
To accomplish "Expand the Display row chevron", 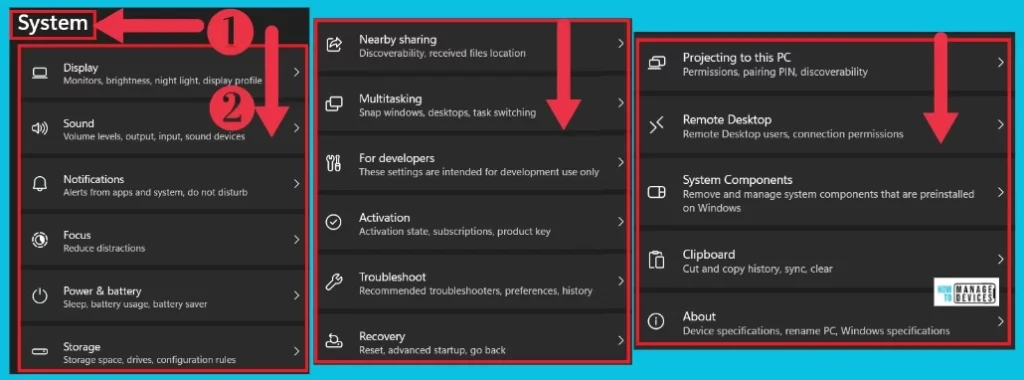I will point(296,72).
